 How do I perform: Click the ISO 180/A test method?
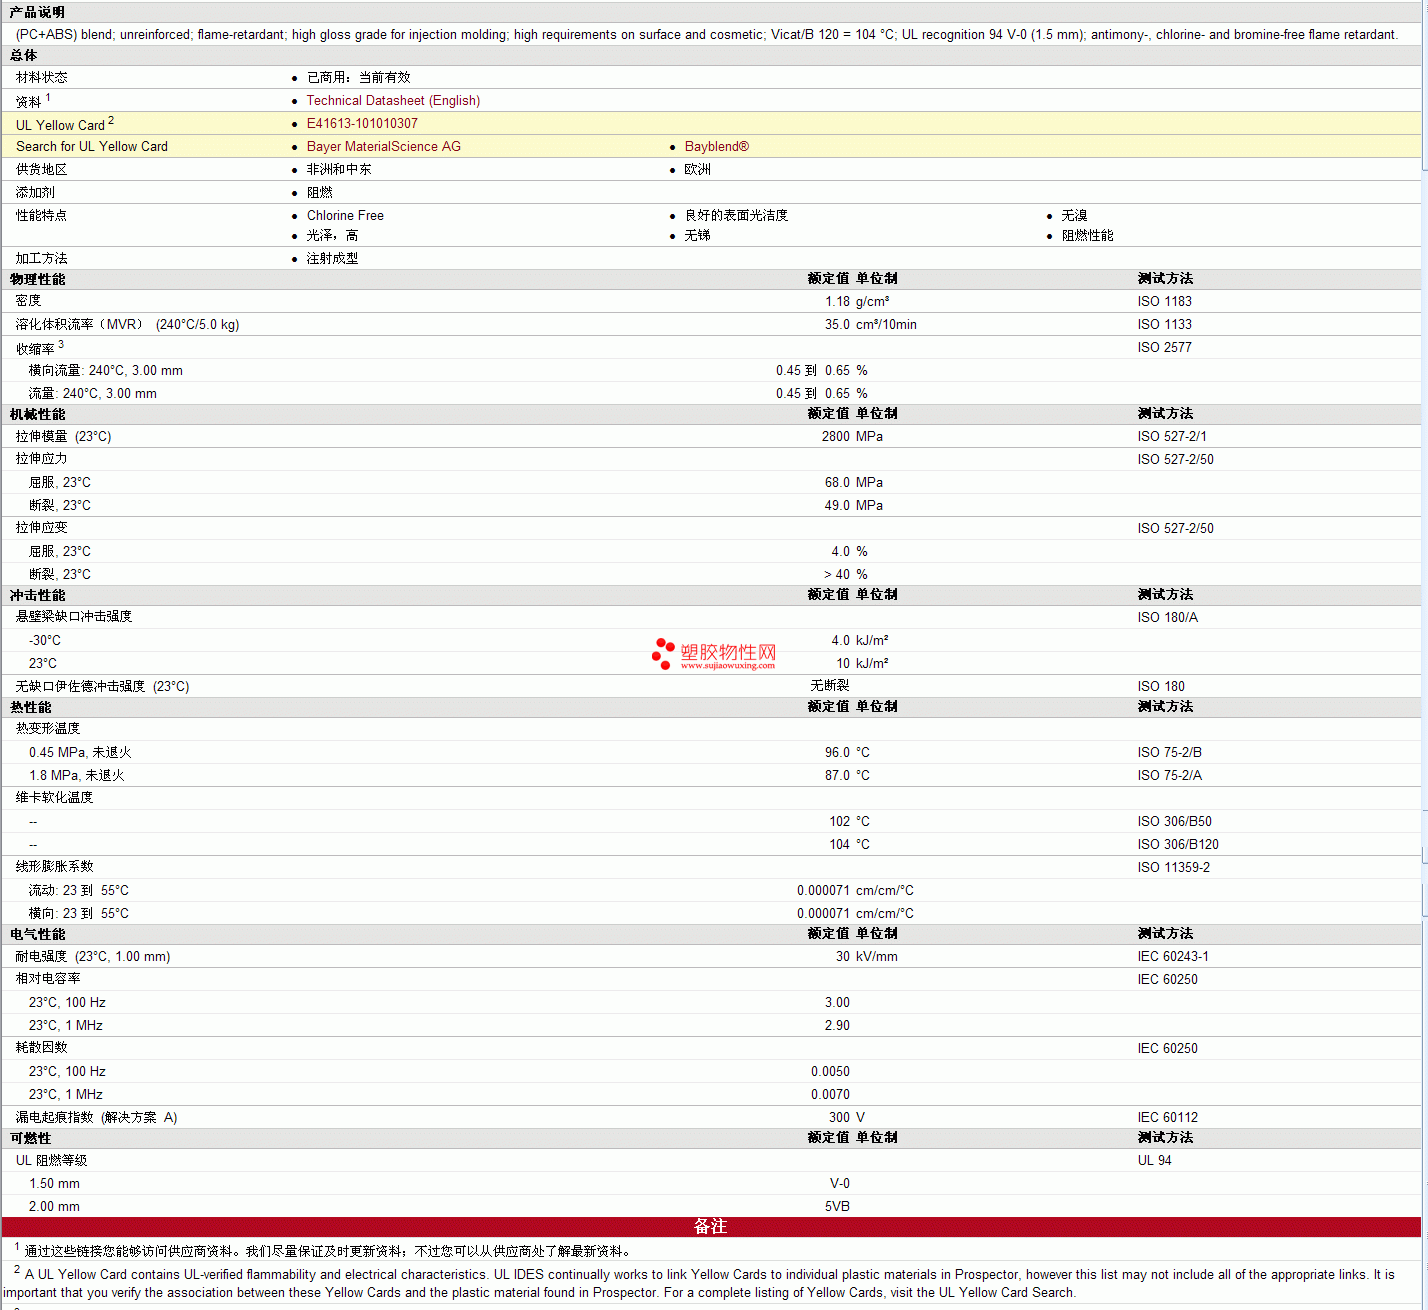[x=1168, y=618]
